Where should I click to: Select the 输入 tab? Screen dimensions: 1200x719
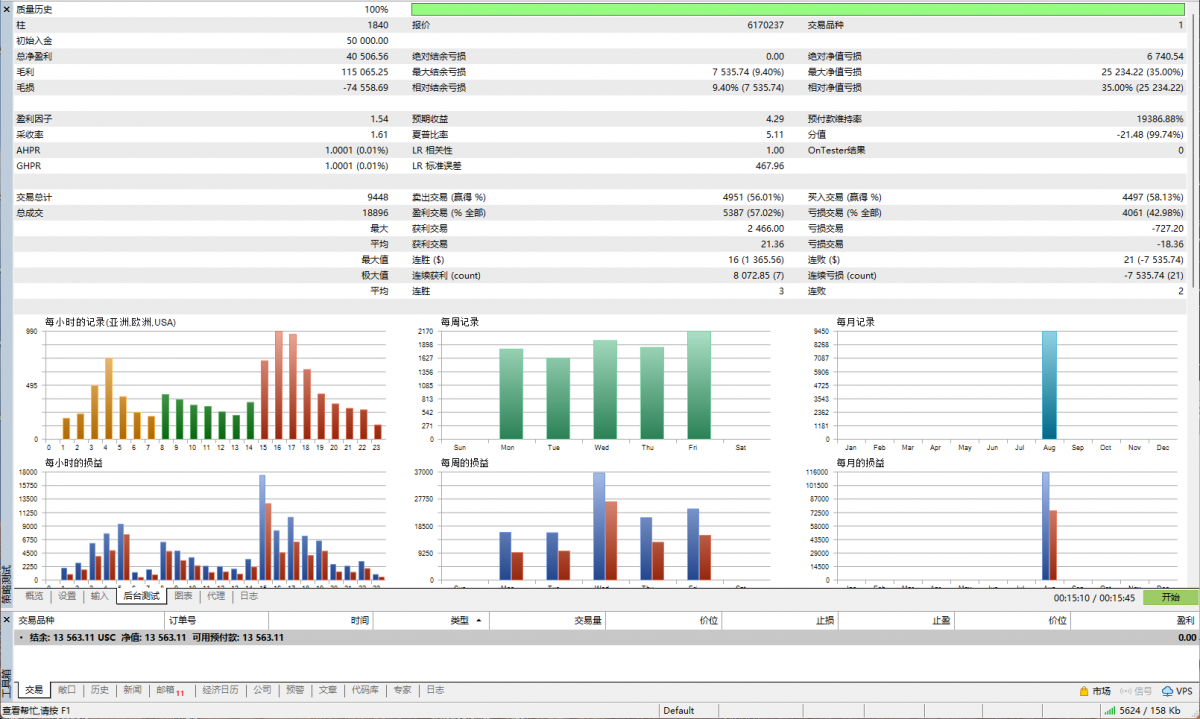tap(99, 596)
